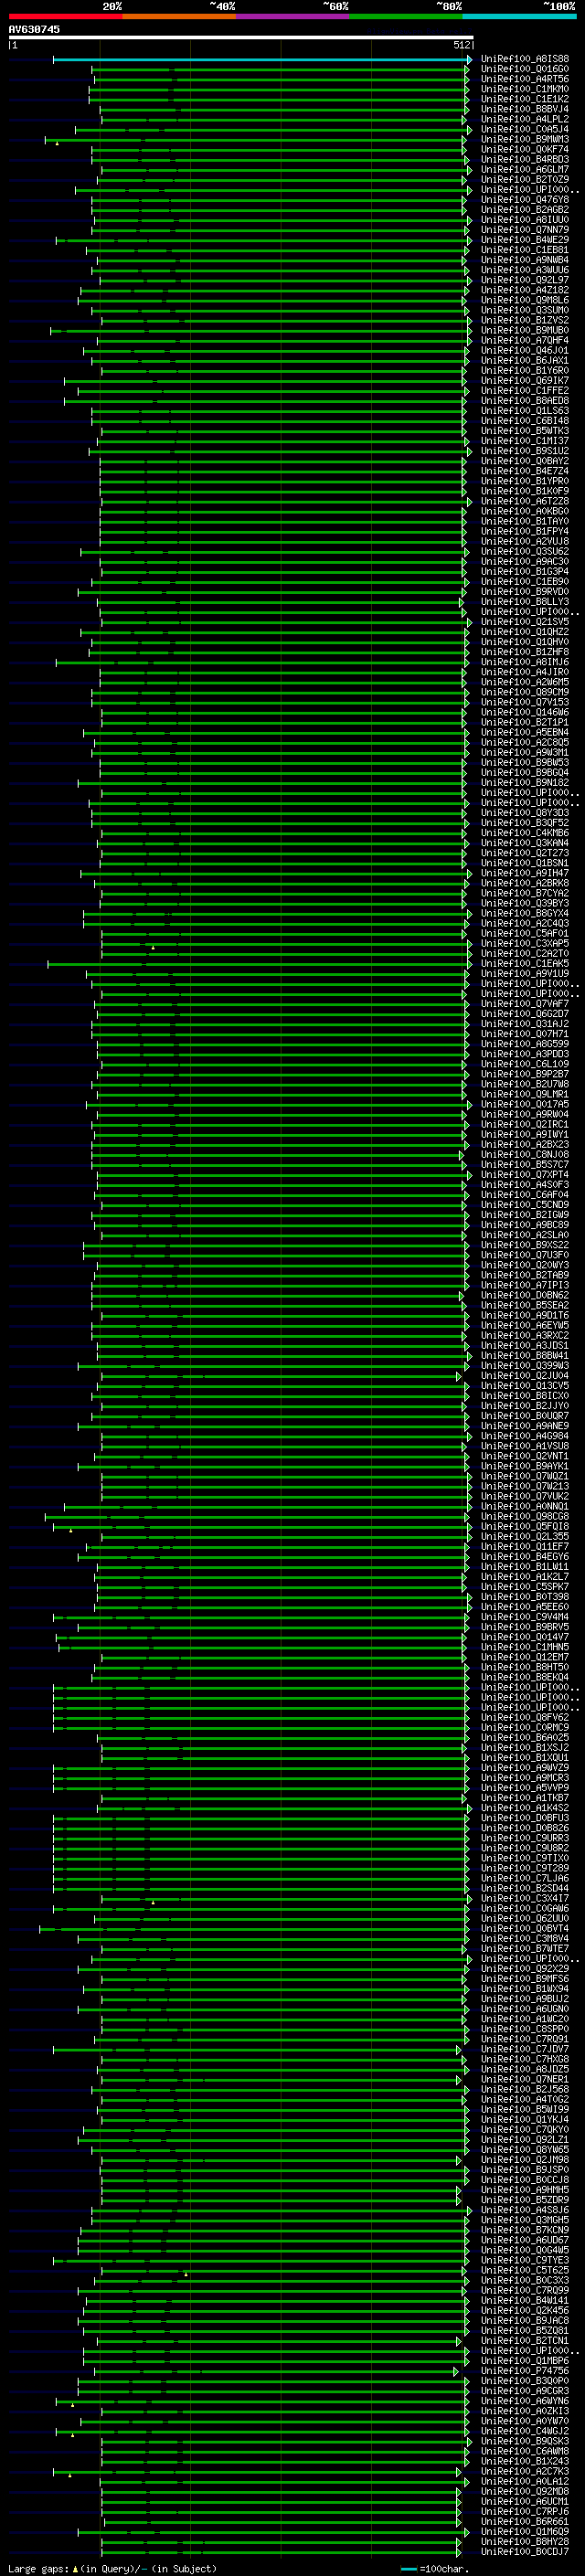Click the UniRef100_C5CND9 label
The width and height of the screenshot is (585, 2576).
coord(525,1205)
